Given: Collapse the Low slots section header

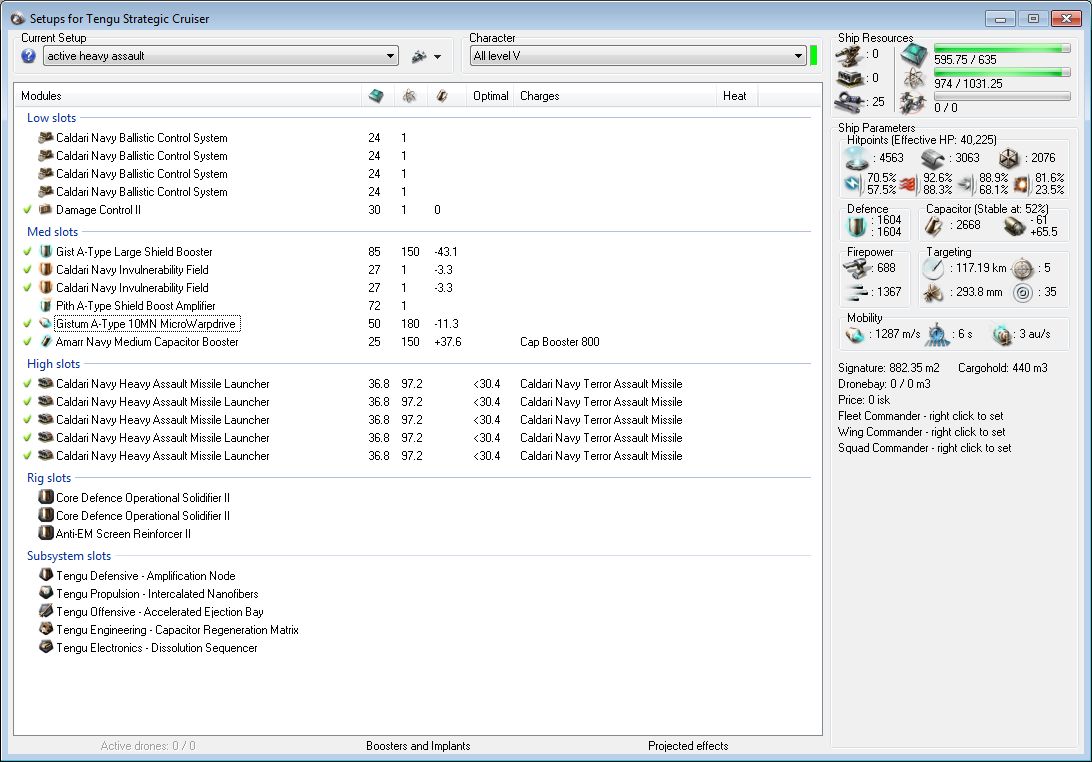Looking at the screenshot, I should coord(52,118).
